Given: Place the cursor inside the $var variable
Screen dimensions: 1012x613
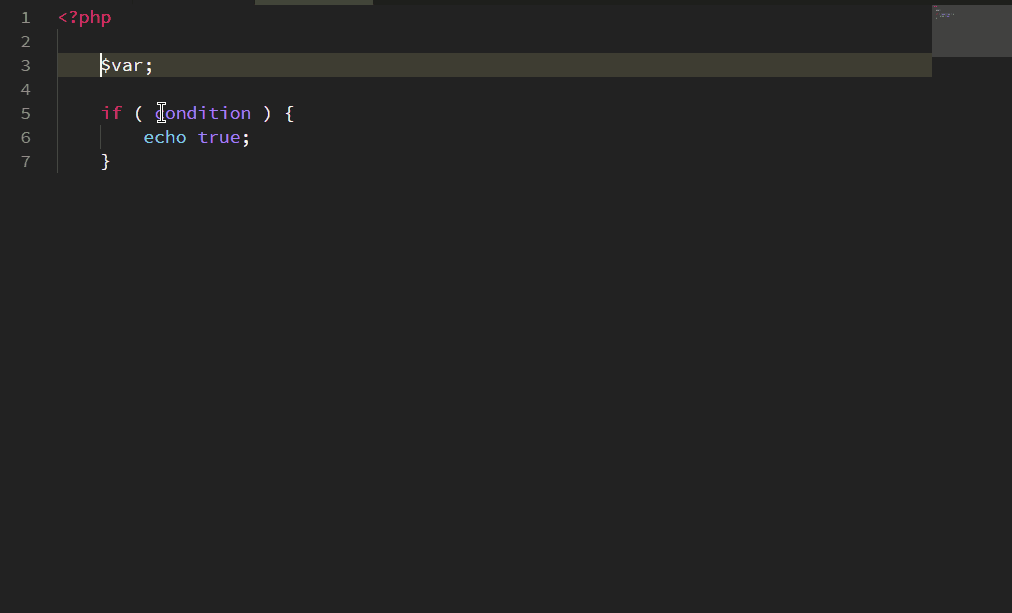Looking at the screenshot, I should click(x=120, y=65).
